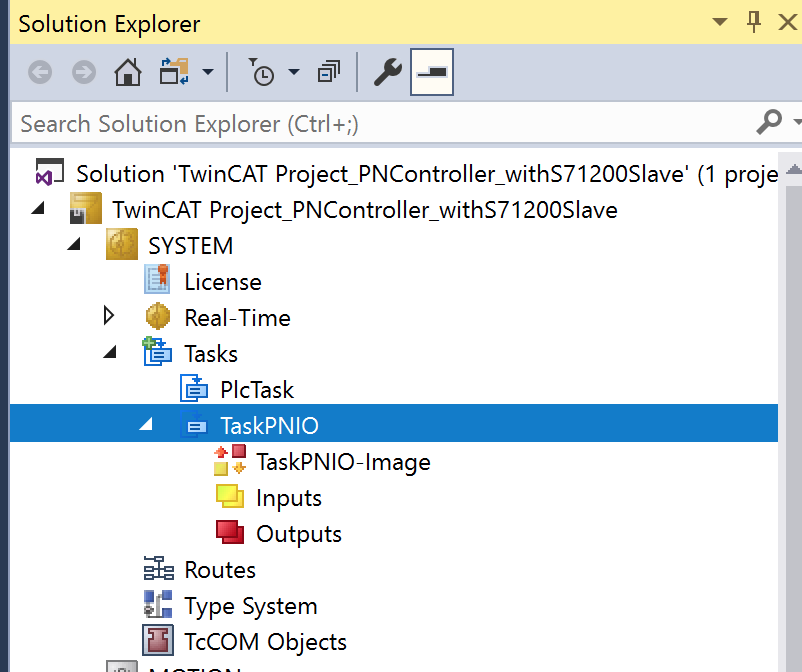Click the vertical scrollbar track
This screenshot has width=802, height=672.
pos(793,430)
